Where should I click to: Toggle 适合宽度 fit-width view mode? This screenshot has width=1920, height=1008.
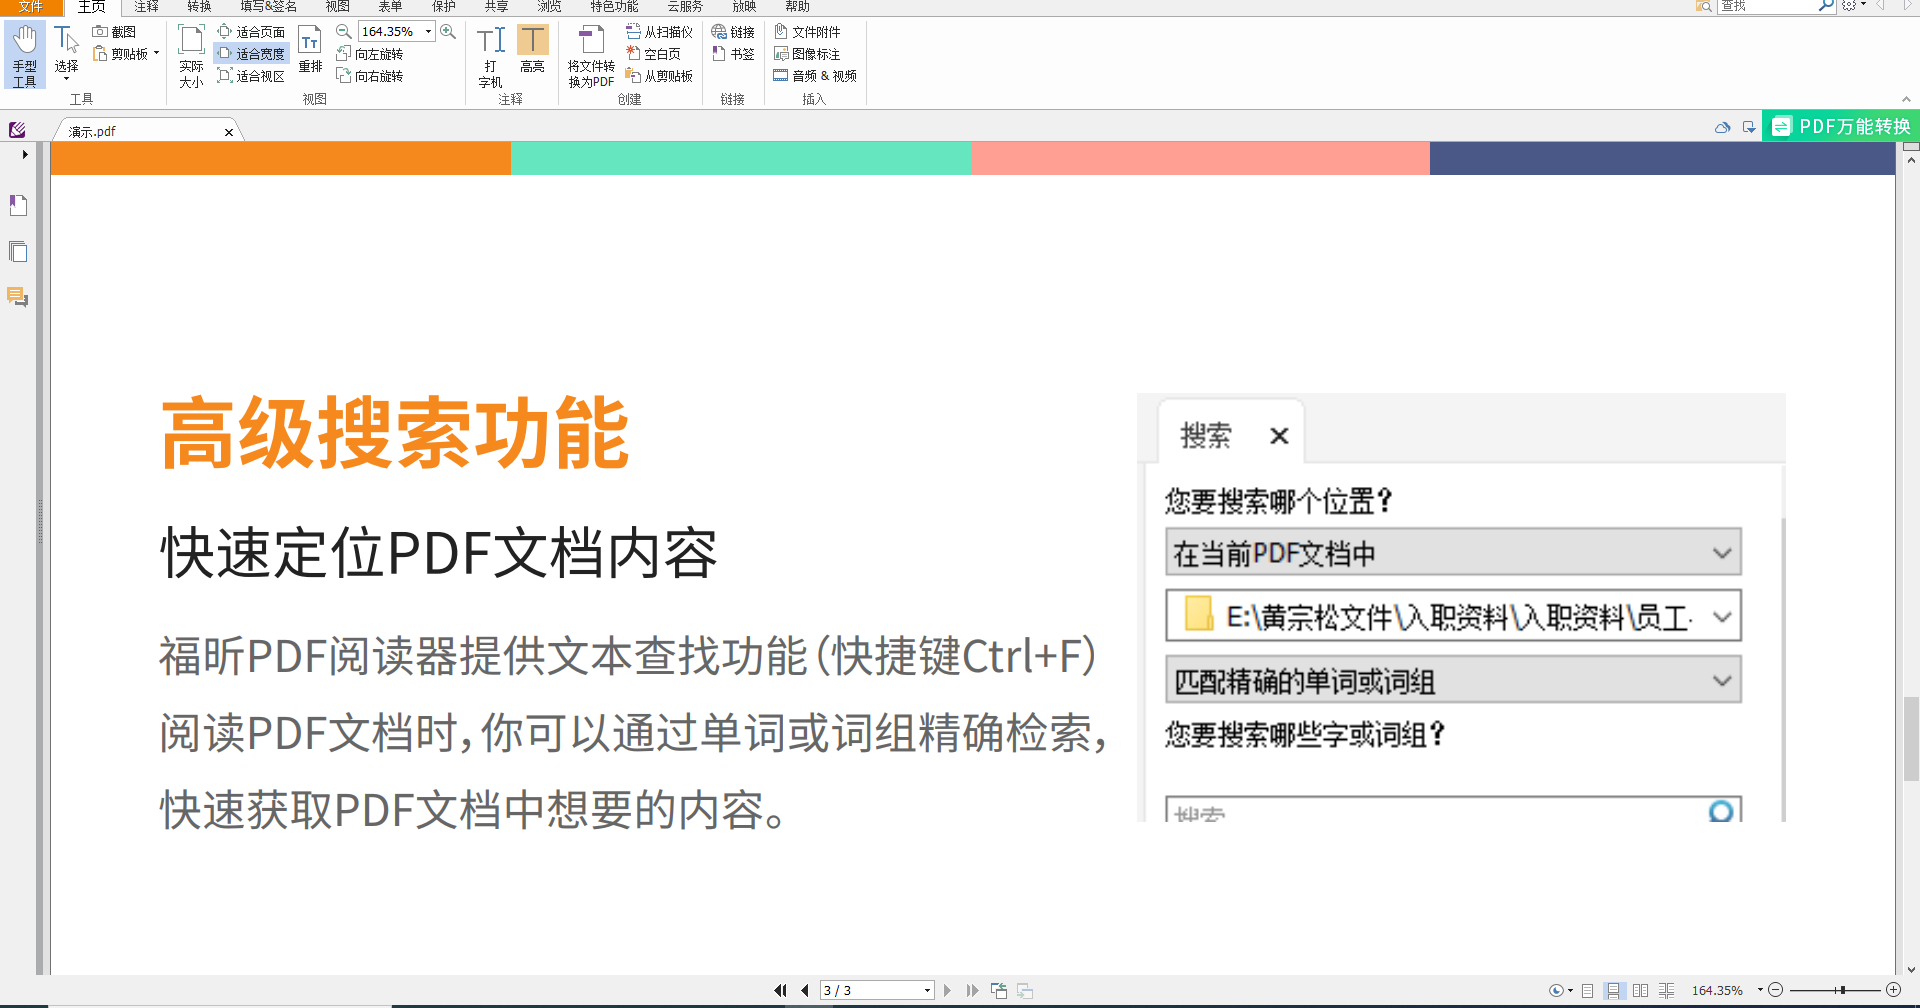coord(251,53)
